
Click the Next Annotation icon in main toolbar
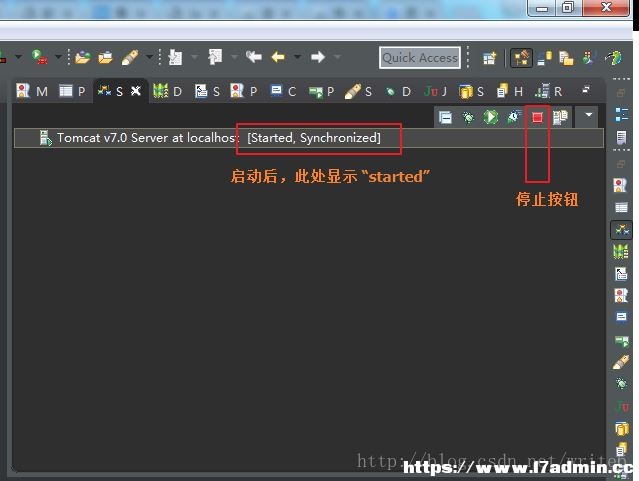(x=175, y=57)
